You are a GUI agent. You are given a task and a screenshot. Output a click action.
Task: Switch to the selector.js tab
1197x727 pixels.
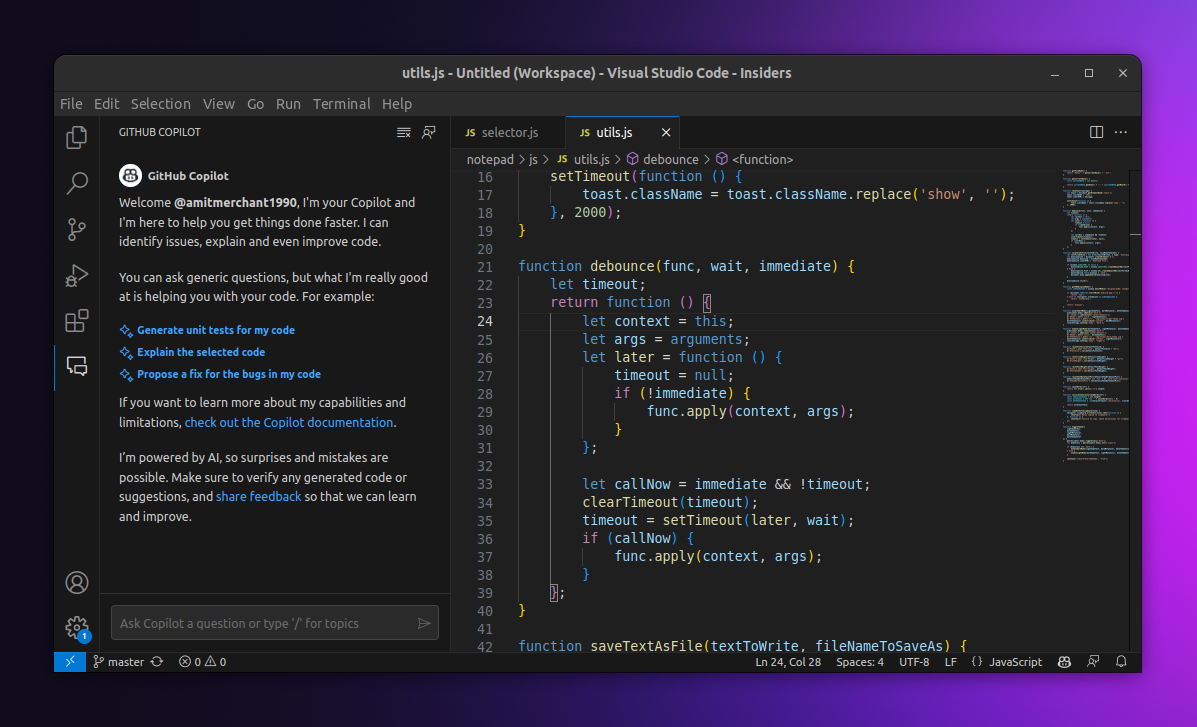pos(508,131)
